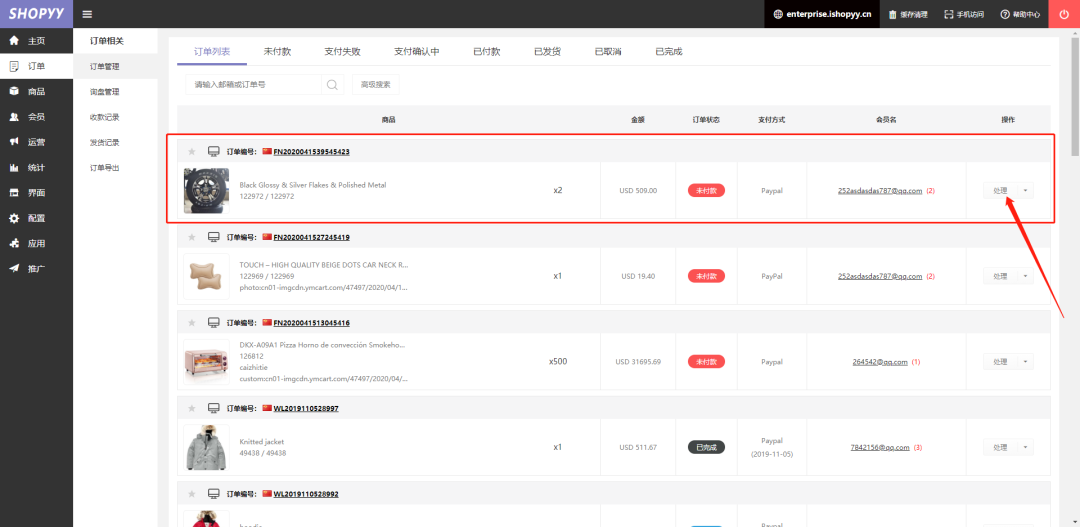Toggle the hamburger menu icon
The height and width of the screenshot is (527, 1080).
click(x=87, y=14)
